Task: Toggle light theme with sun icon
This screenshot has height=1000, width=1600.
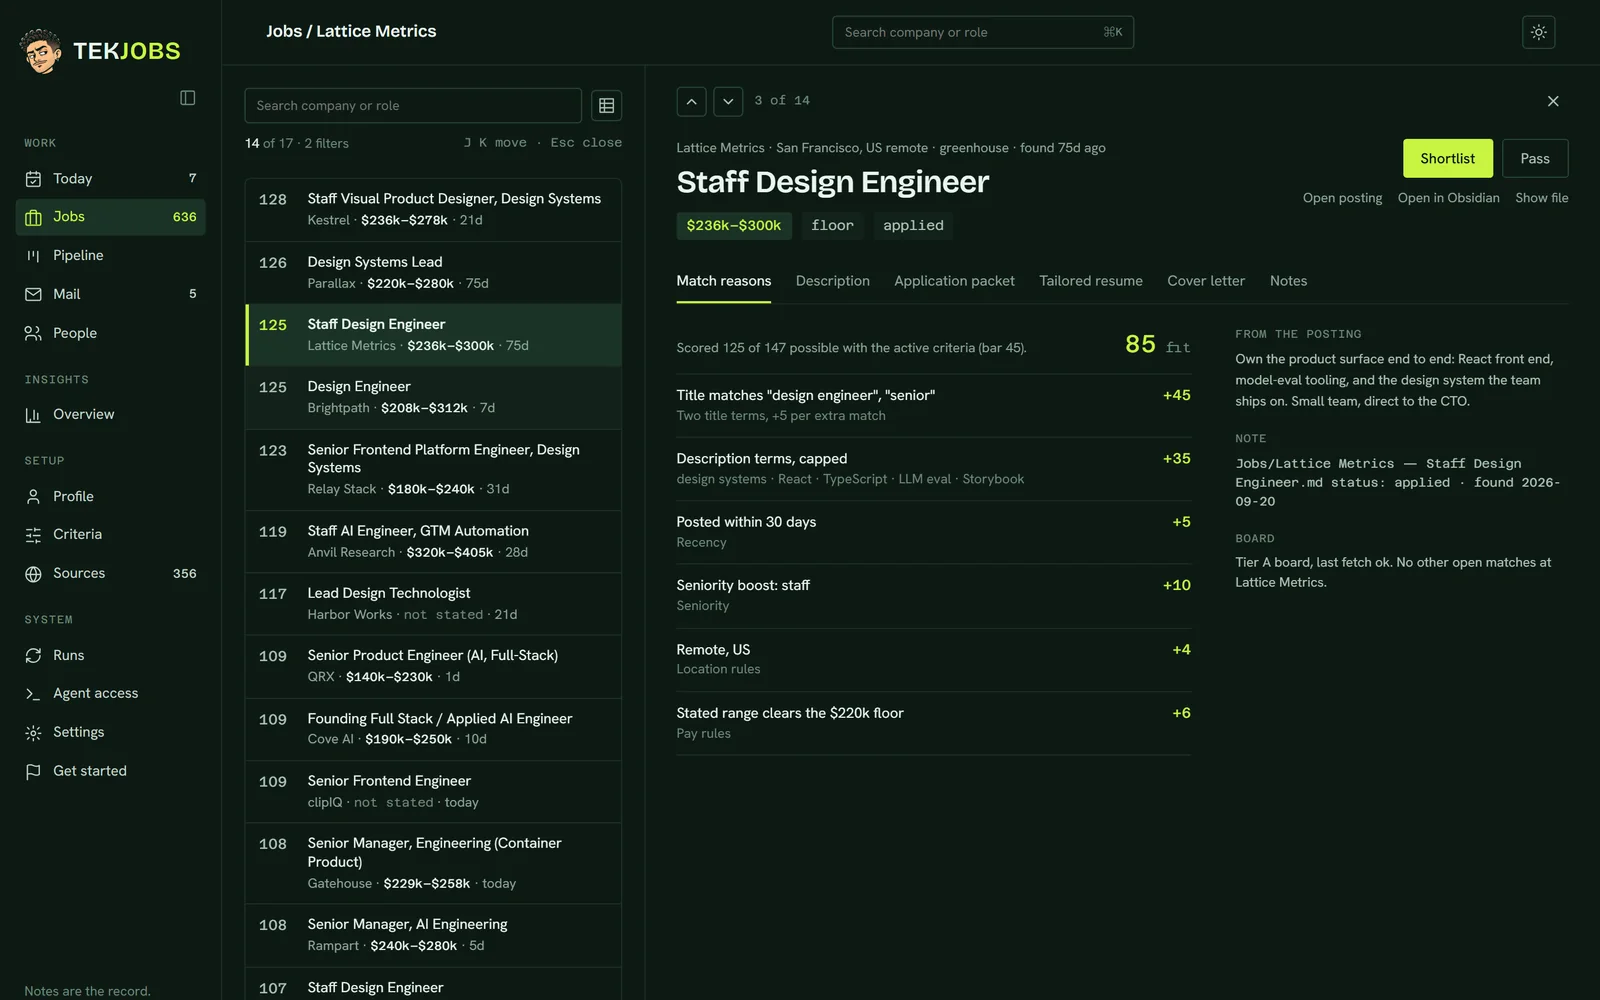Action: pos(1538,32)
